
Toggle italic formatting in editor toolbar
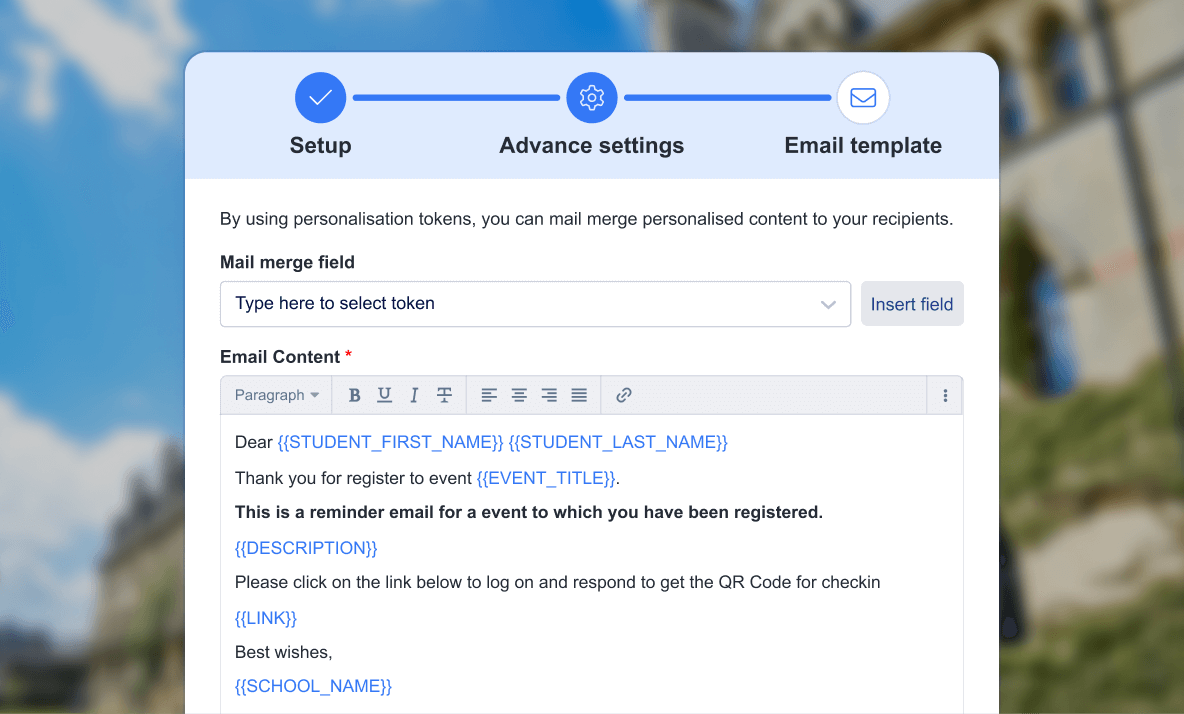(414, 395)
